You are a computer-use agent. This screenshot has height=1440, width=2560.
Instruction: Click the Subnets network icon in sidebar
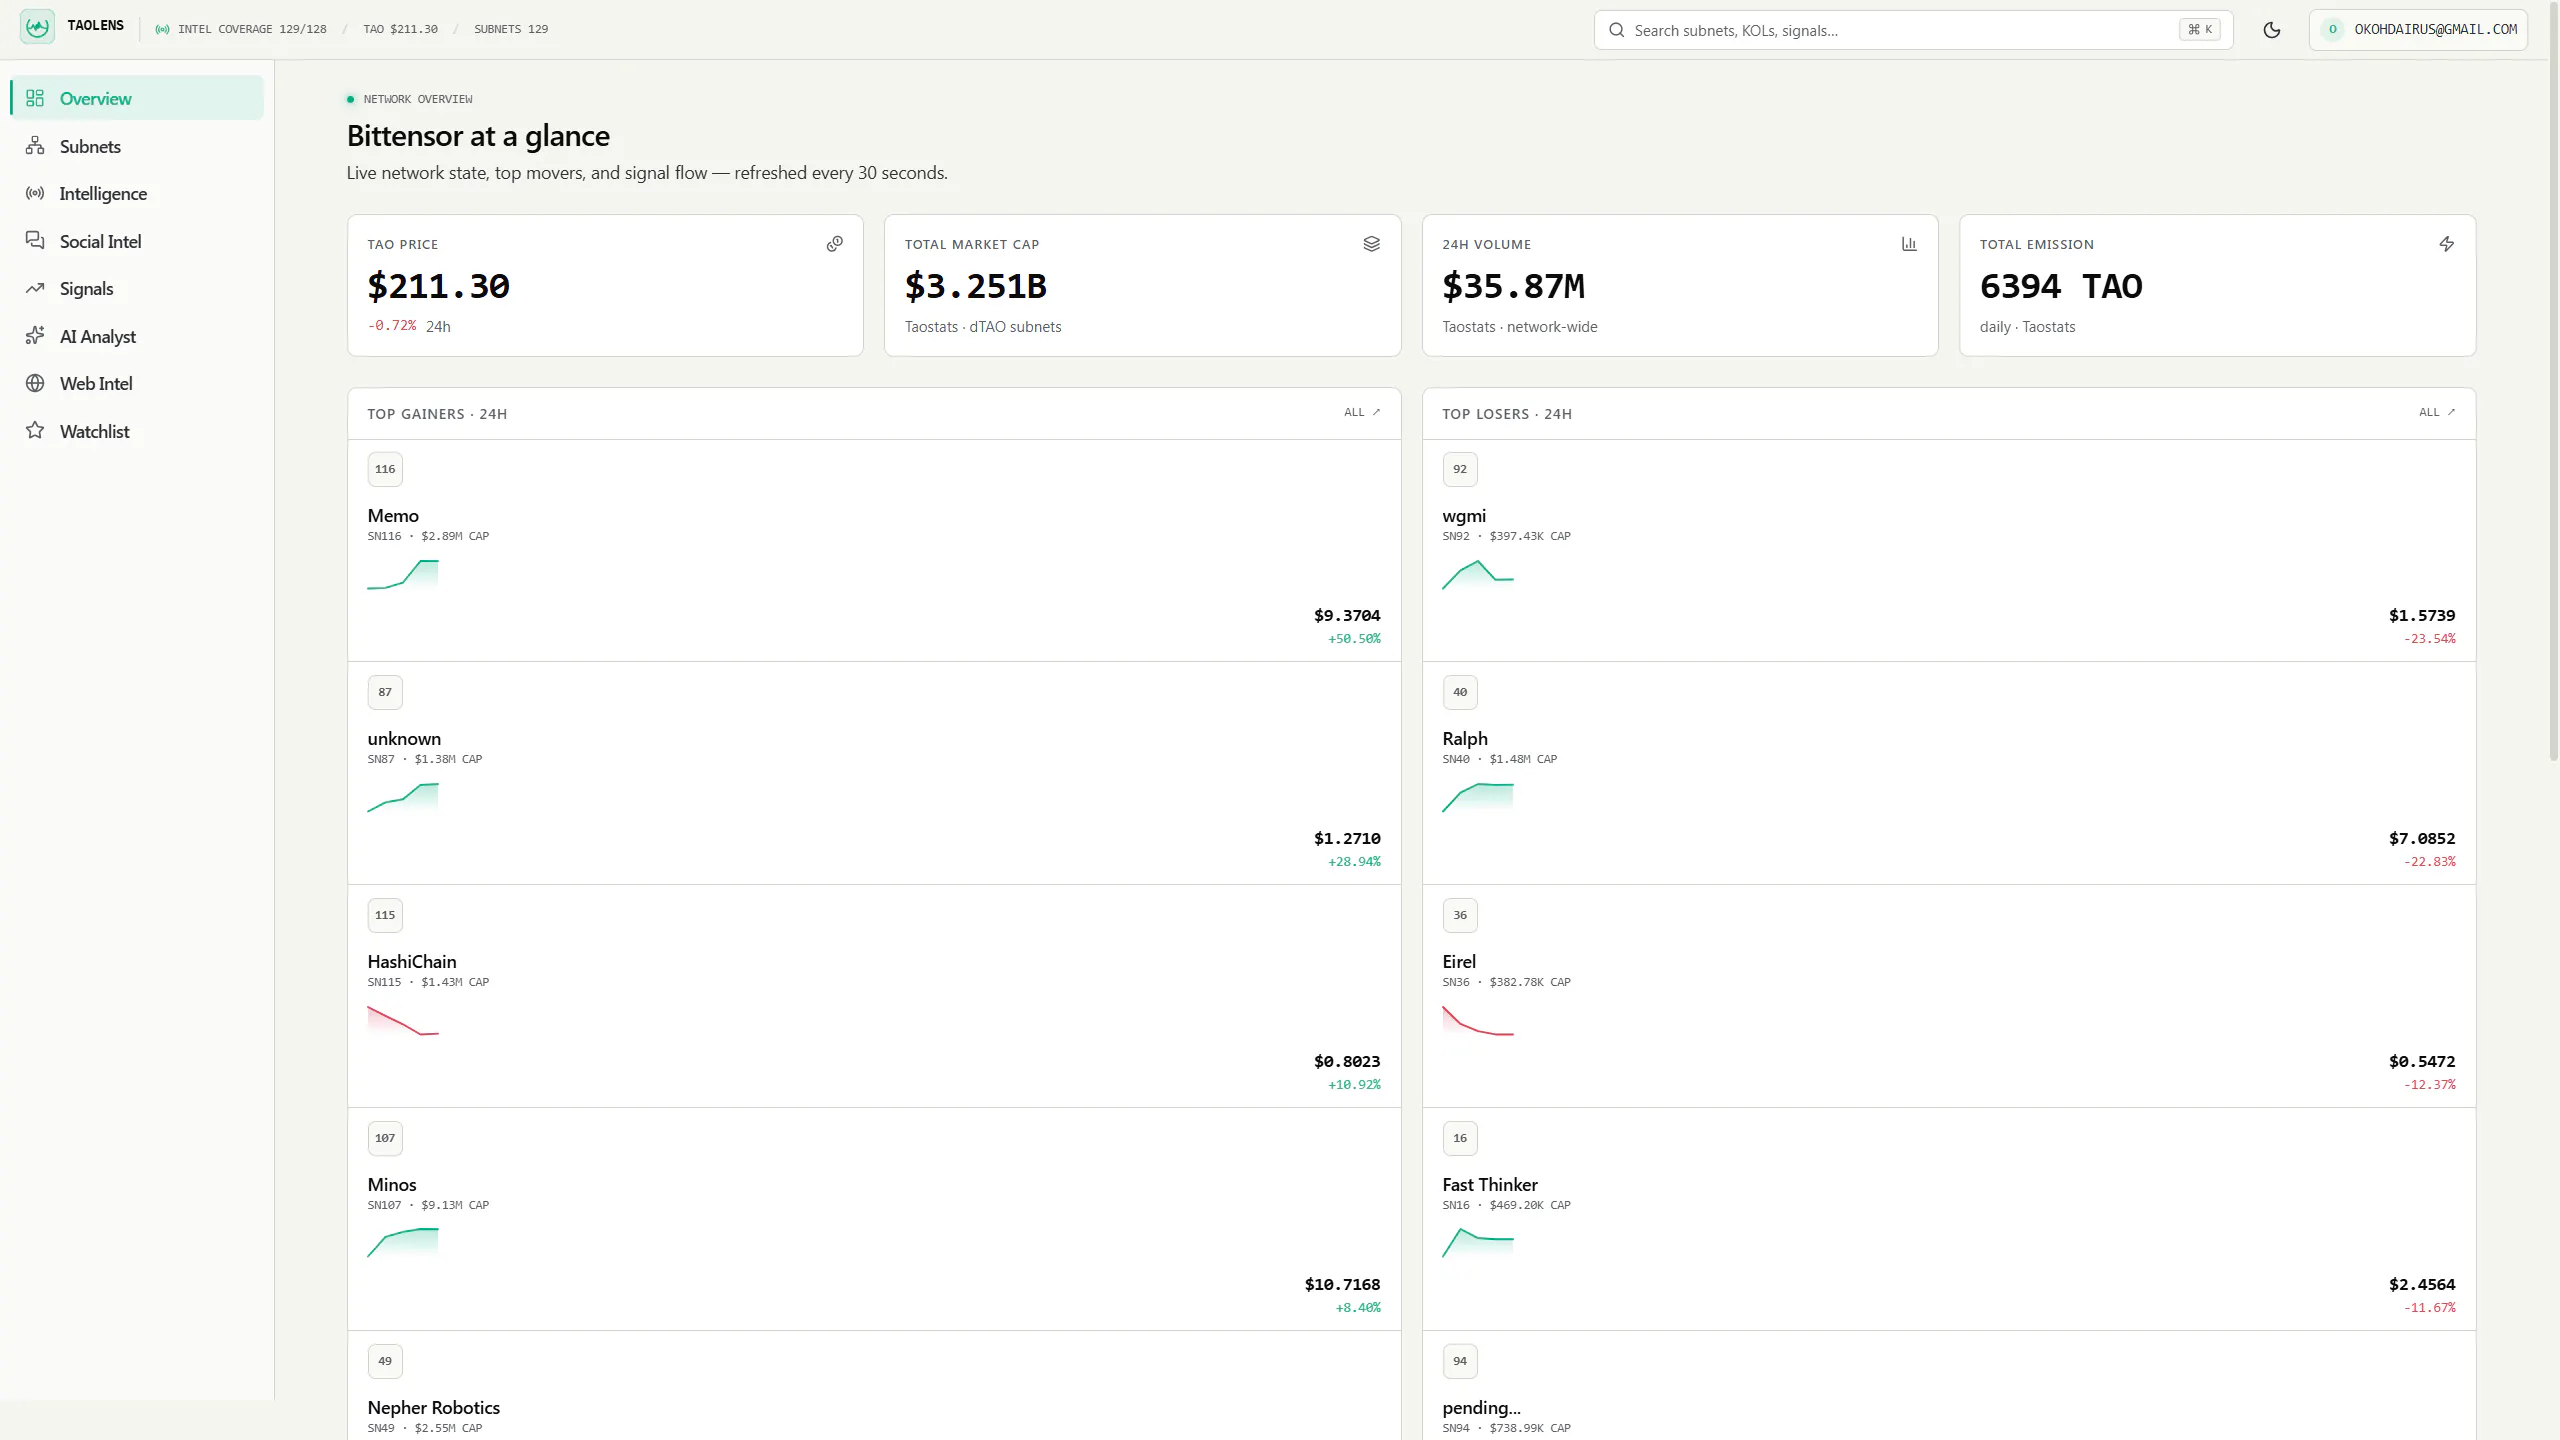[35, 146]
